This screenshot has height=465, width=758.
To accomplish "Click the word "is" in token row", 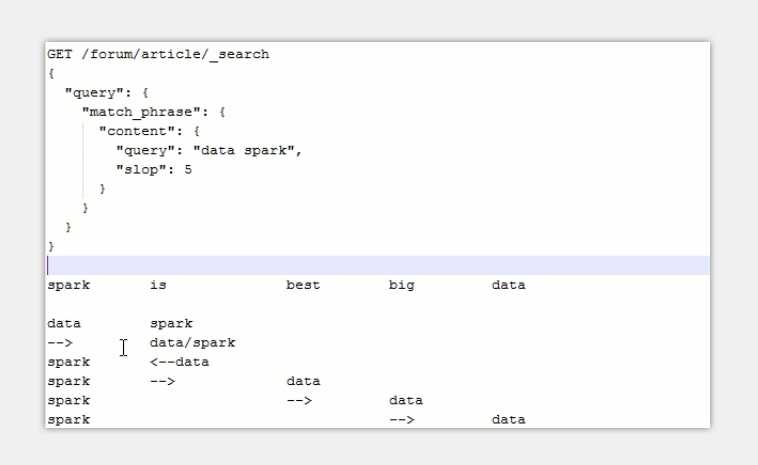I will tap(158, 285).
